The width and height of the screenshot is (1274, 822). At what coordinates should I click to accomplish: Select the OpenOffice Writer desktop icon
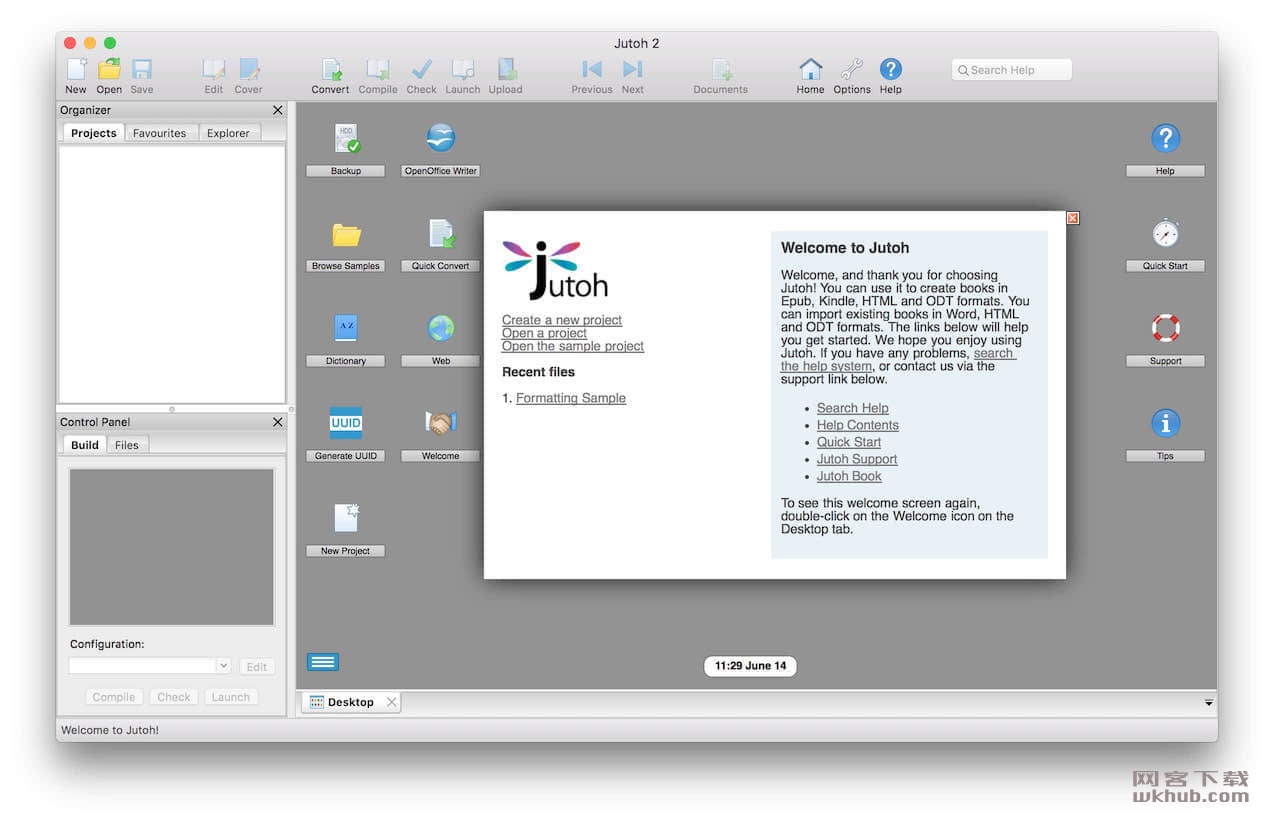(x=441, y=138)
